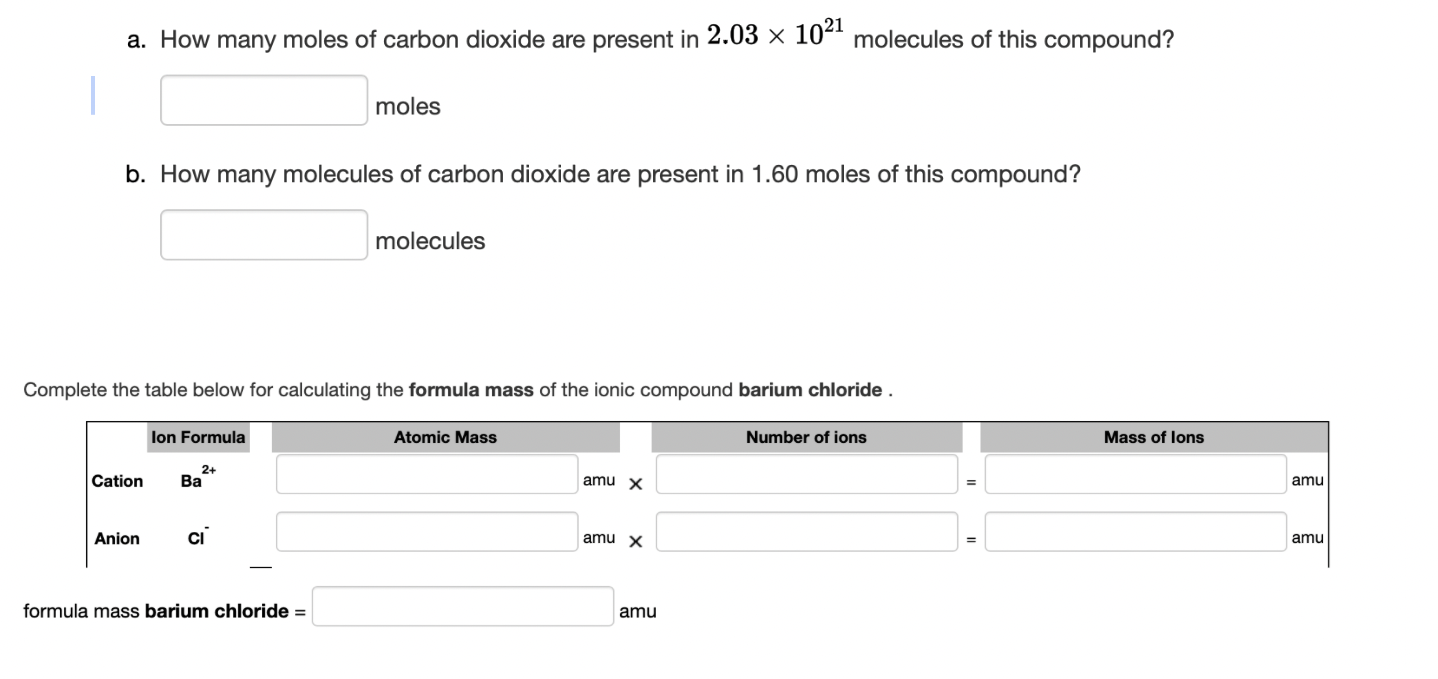Image resolution: width=1438 pixels, height=679 pixels.
Task: Click the Number of ions column header
Action: tap(806, 437)
